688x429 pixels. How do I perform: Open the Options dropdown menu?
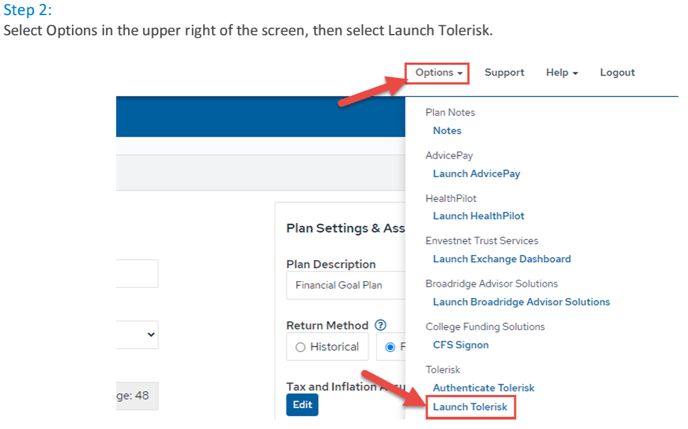[439, 73]
